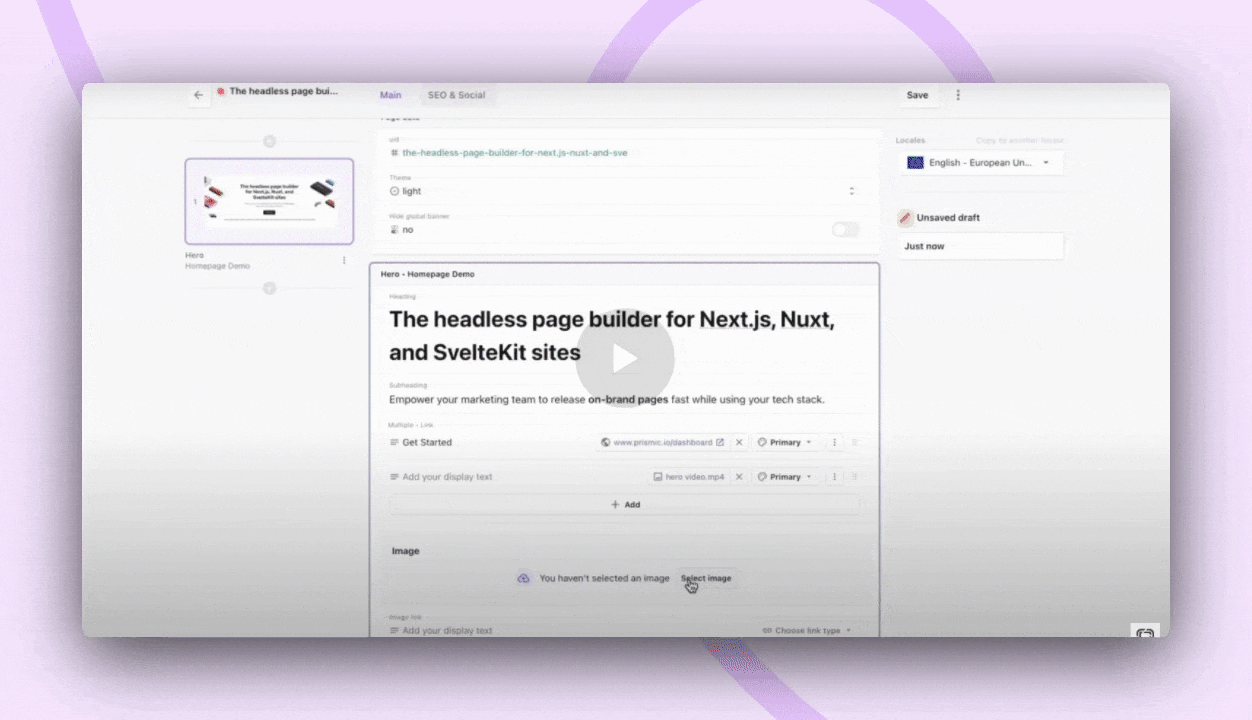
Task: Click the drag handle on Add your display text
Action: (x=392, y=477)
